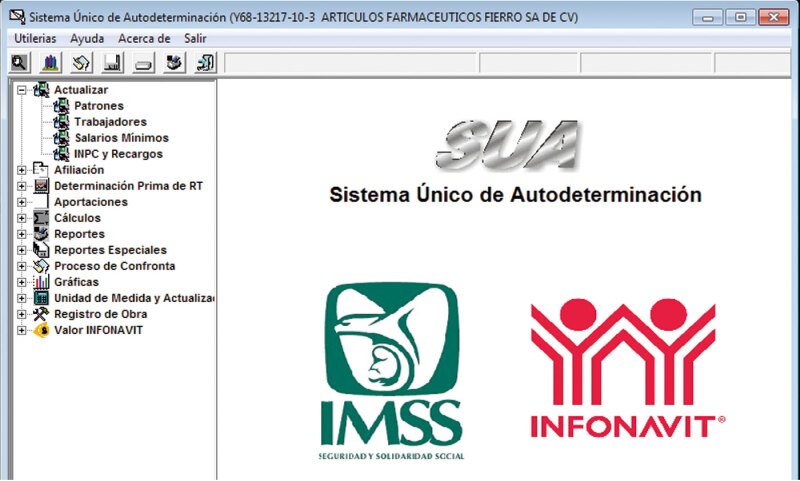The width and height of the screenshot is (800, 481).
Task: Click the magnifying glass search toolbar icon
Action: (x=20, y=63)
